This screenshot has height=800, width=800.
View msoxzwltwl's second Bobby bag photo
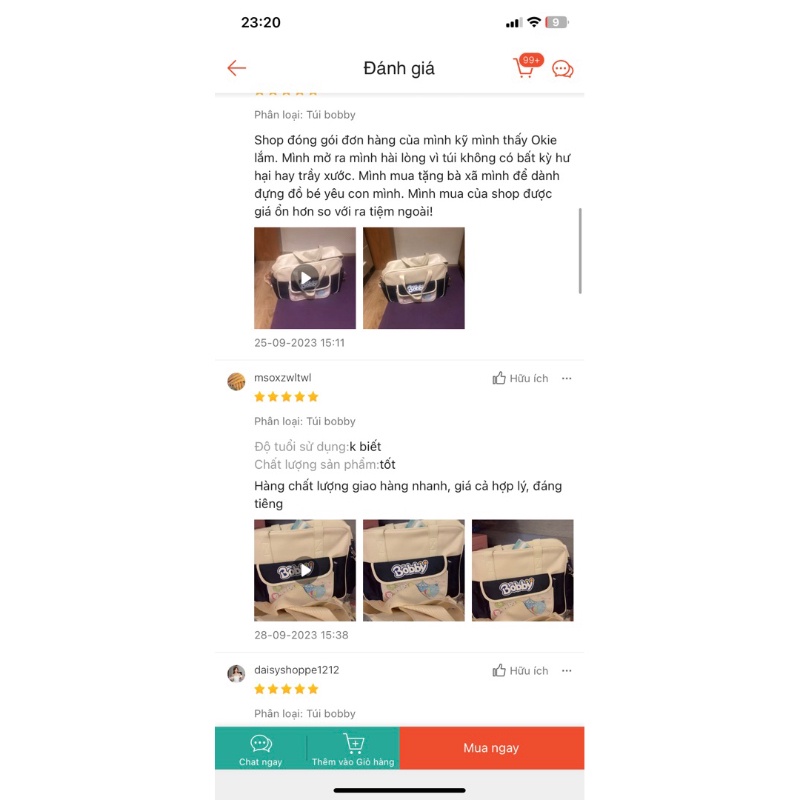[x=414, y=570]
